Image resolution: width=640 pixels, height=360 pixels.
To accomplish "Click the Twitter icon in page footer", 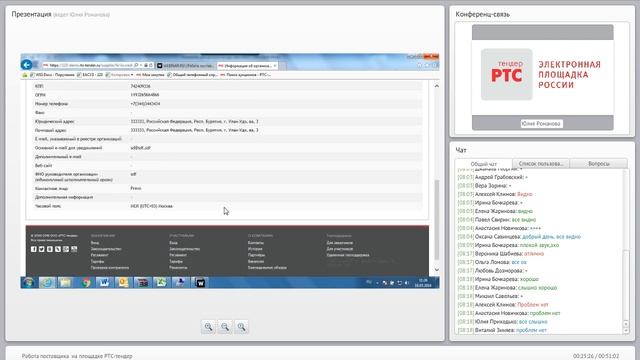I will (42, 249).
